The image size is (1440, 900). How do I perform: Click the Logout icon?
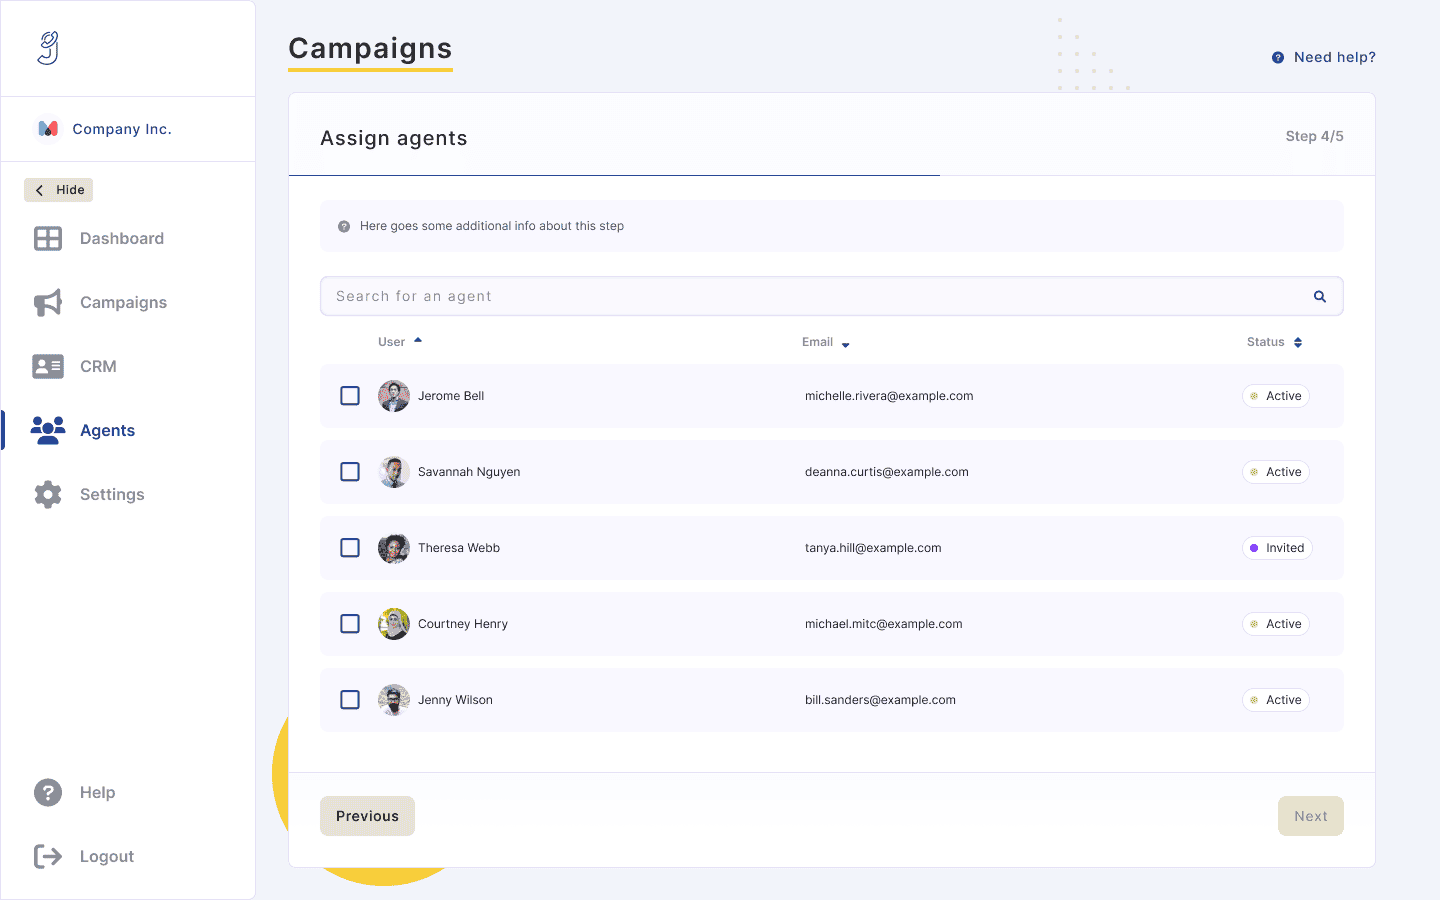[x=47, y=856]
